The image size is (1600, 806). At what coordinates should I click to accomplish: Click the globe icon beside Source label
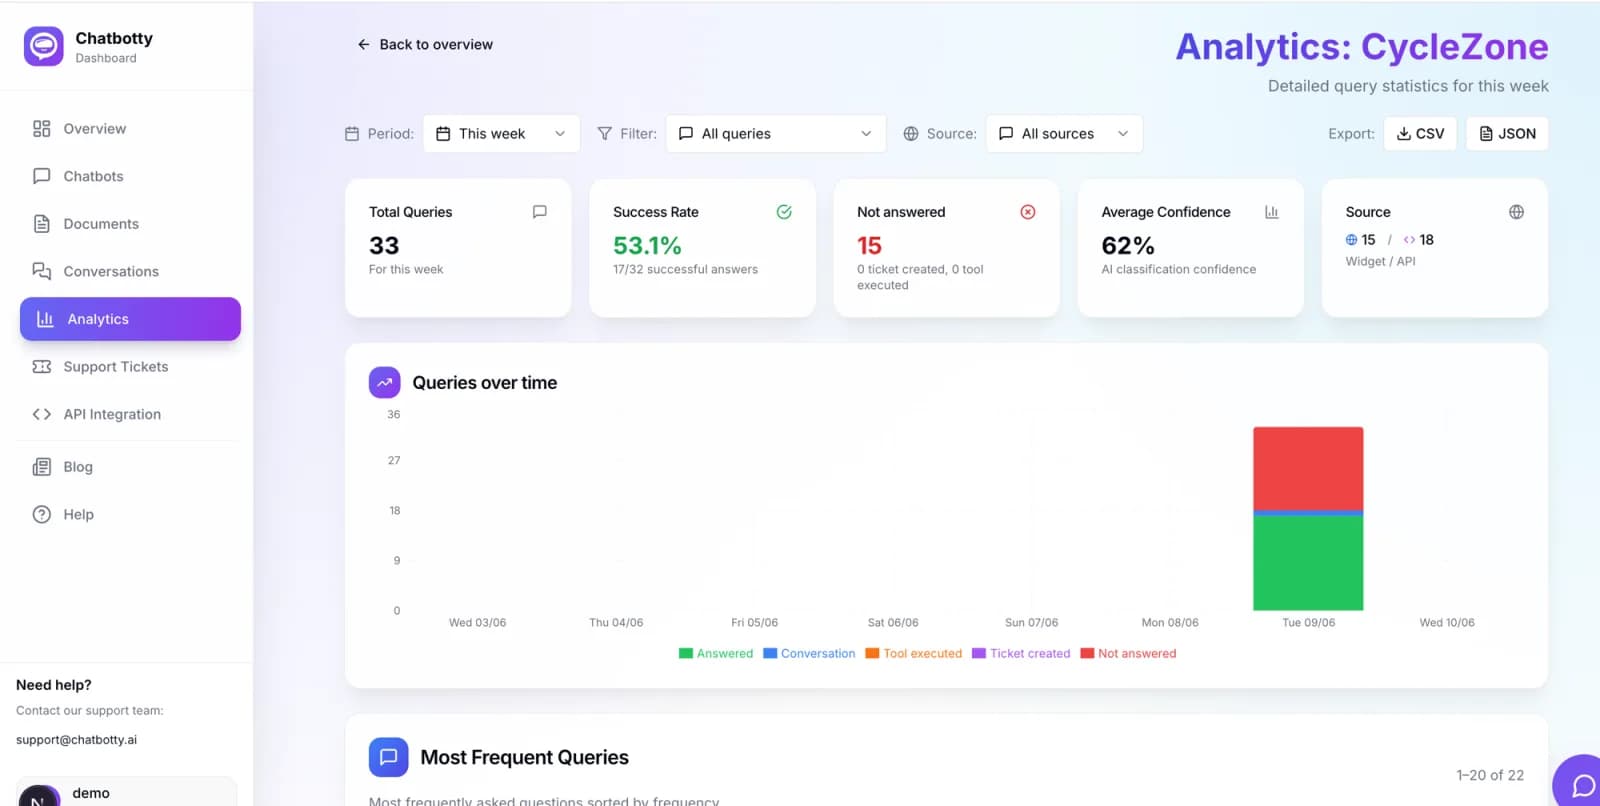(x=911, y=134)
